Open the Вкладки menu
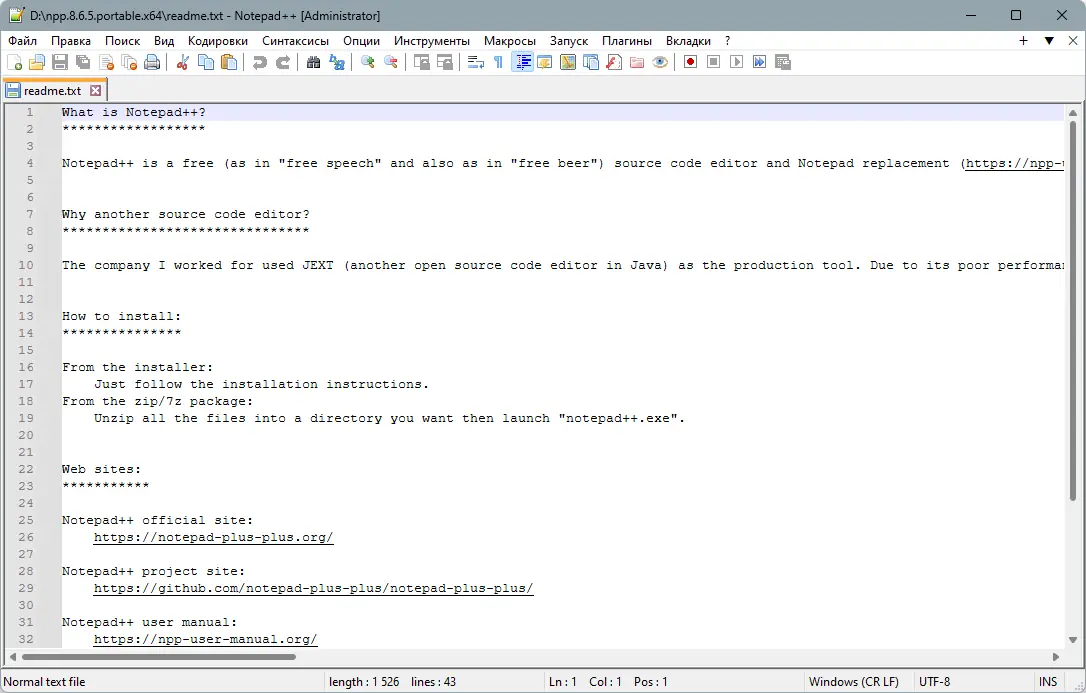Screen dimensions: 1086x693 pos(688,41)
